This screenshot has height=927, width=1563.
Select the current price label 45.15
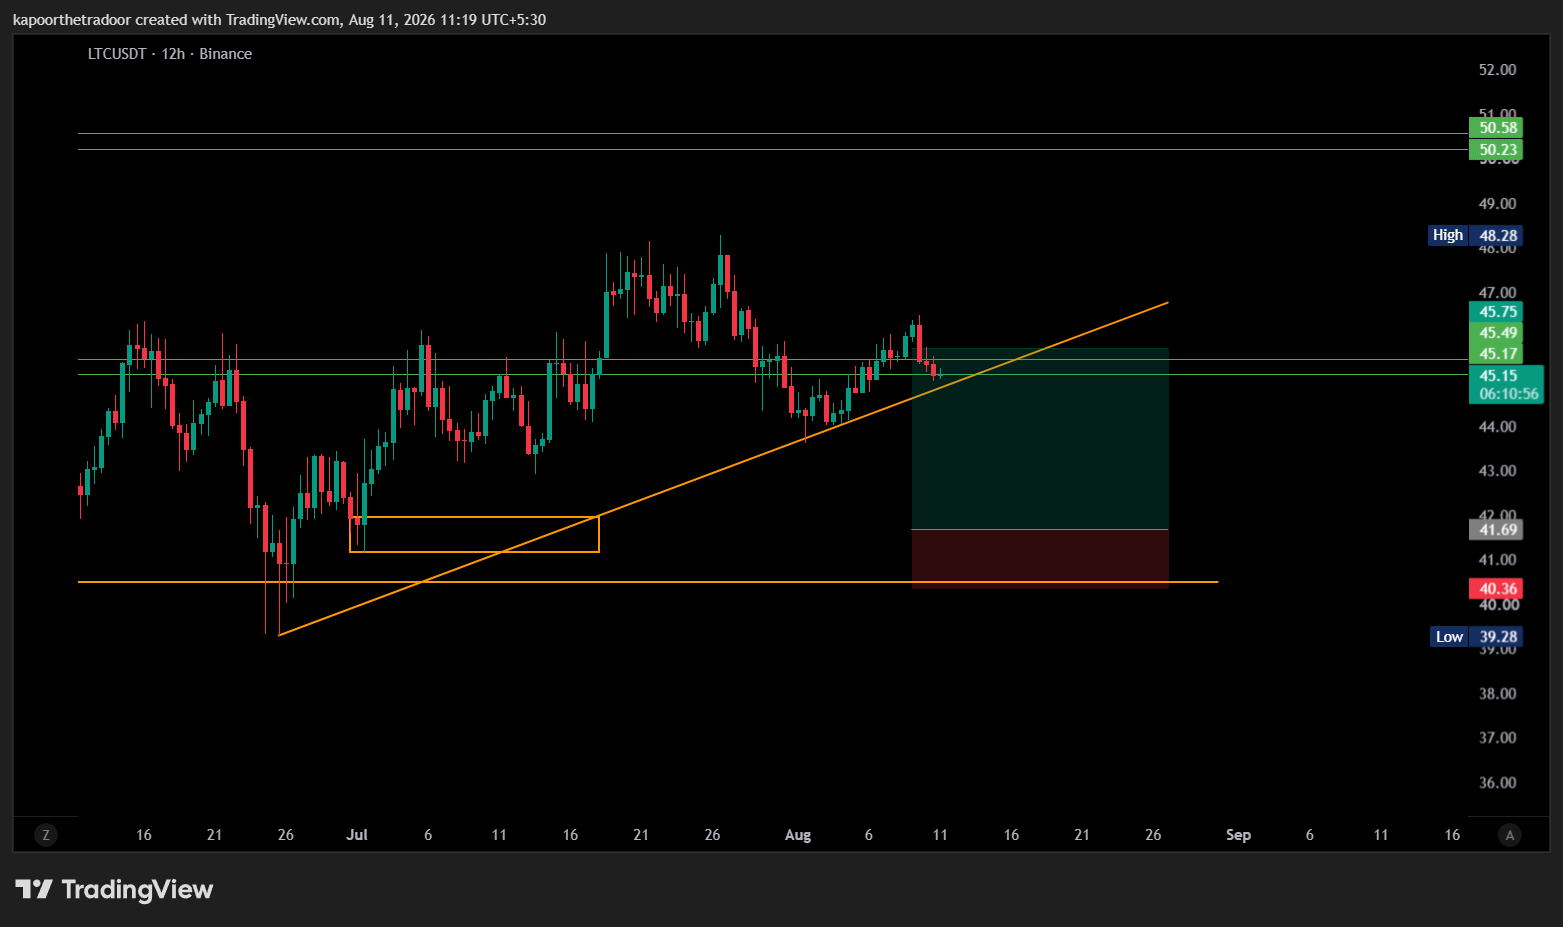pyautogui.click(x=1498, y=376)
